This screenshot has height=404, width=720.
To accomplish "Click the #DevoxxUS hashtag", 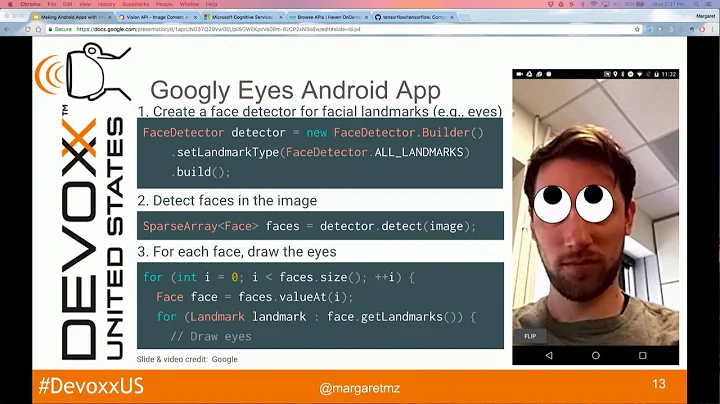I will 91,386.
